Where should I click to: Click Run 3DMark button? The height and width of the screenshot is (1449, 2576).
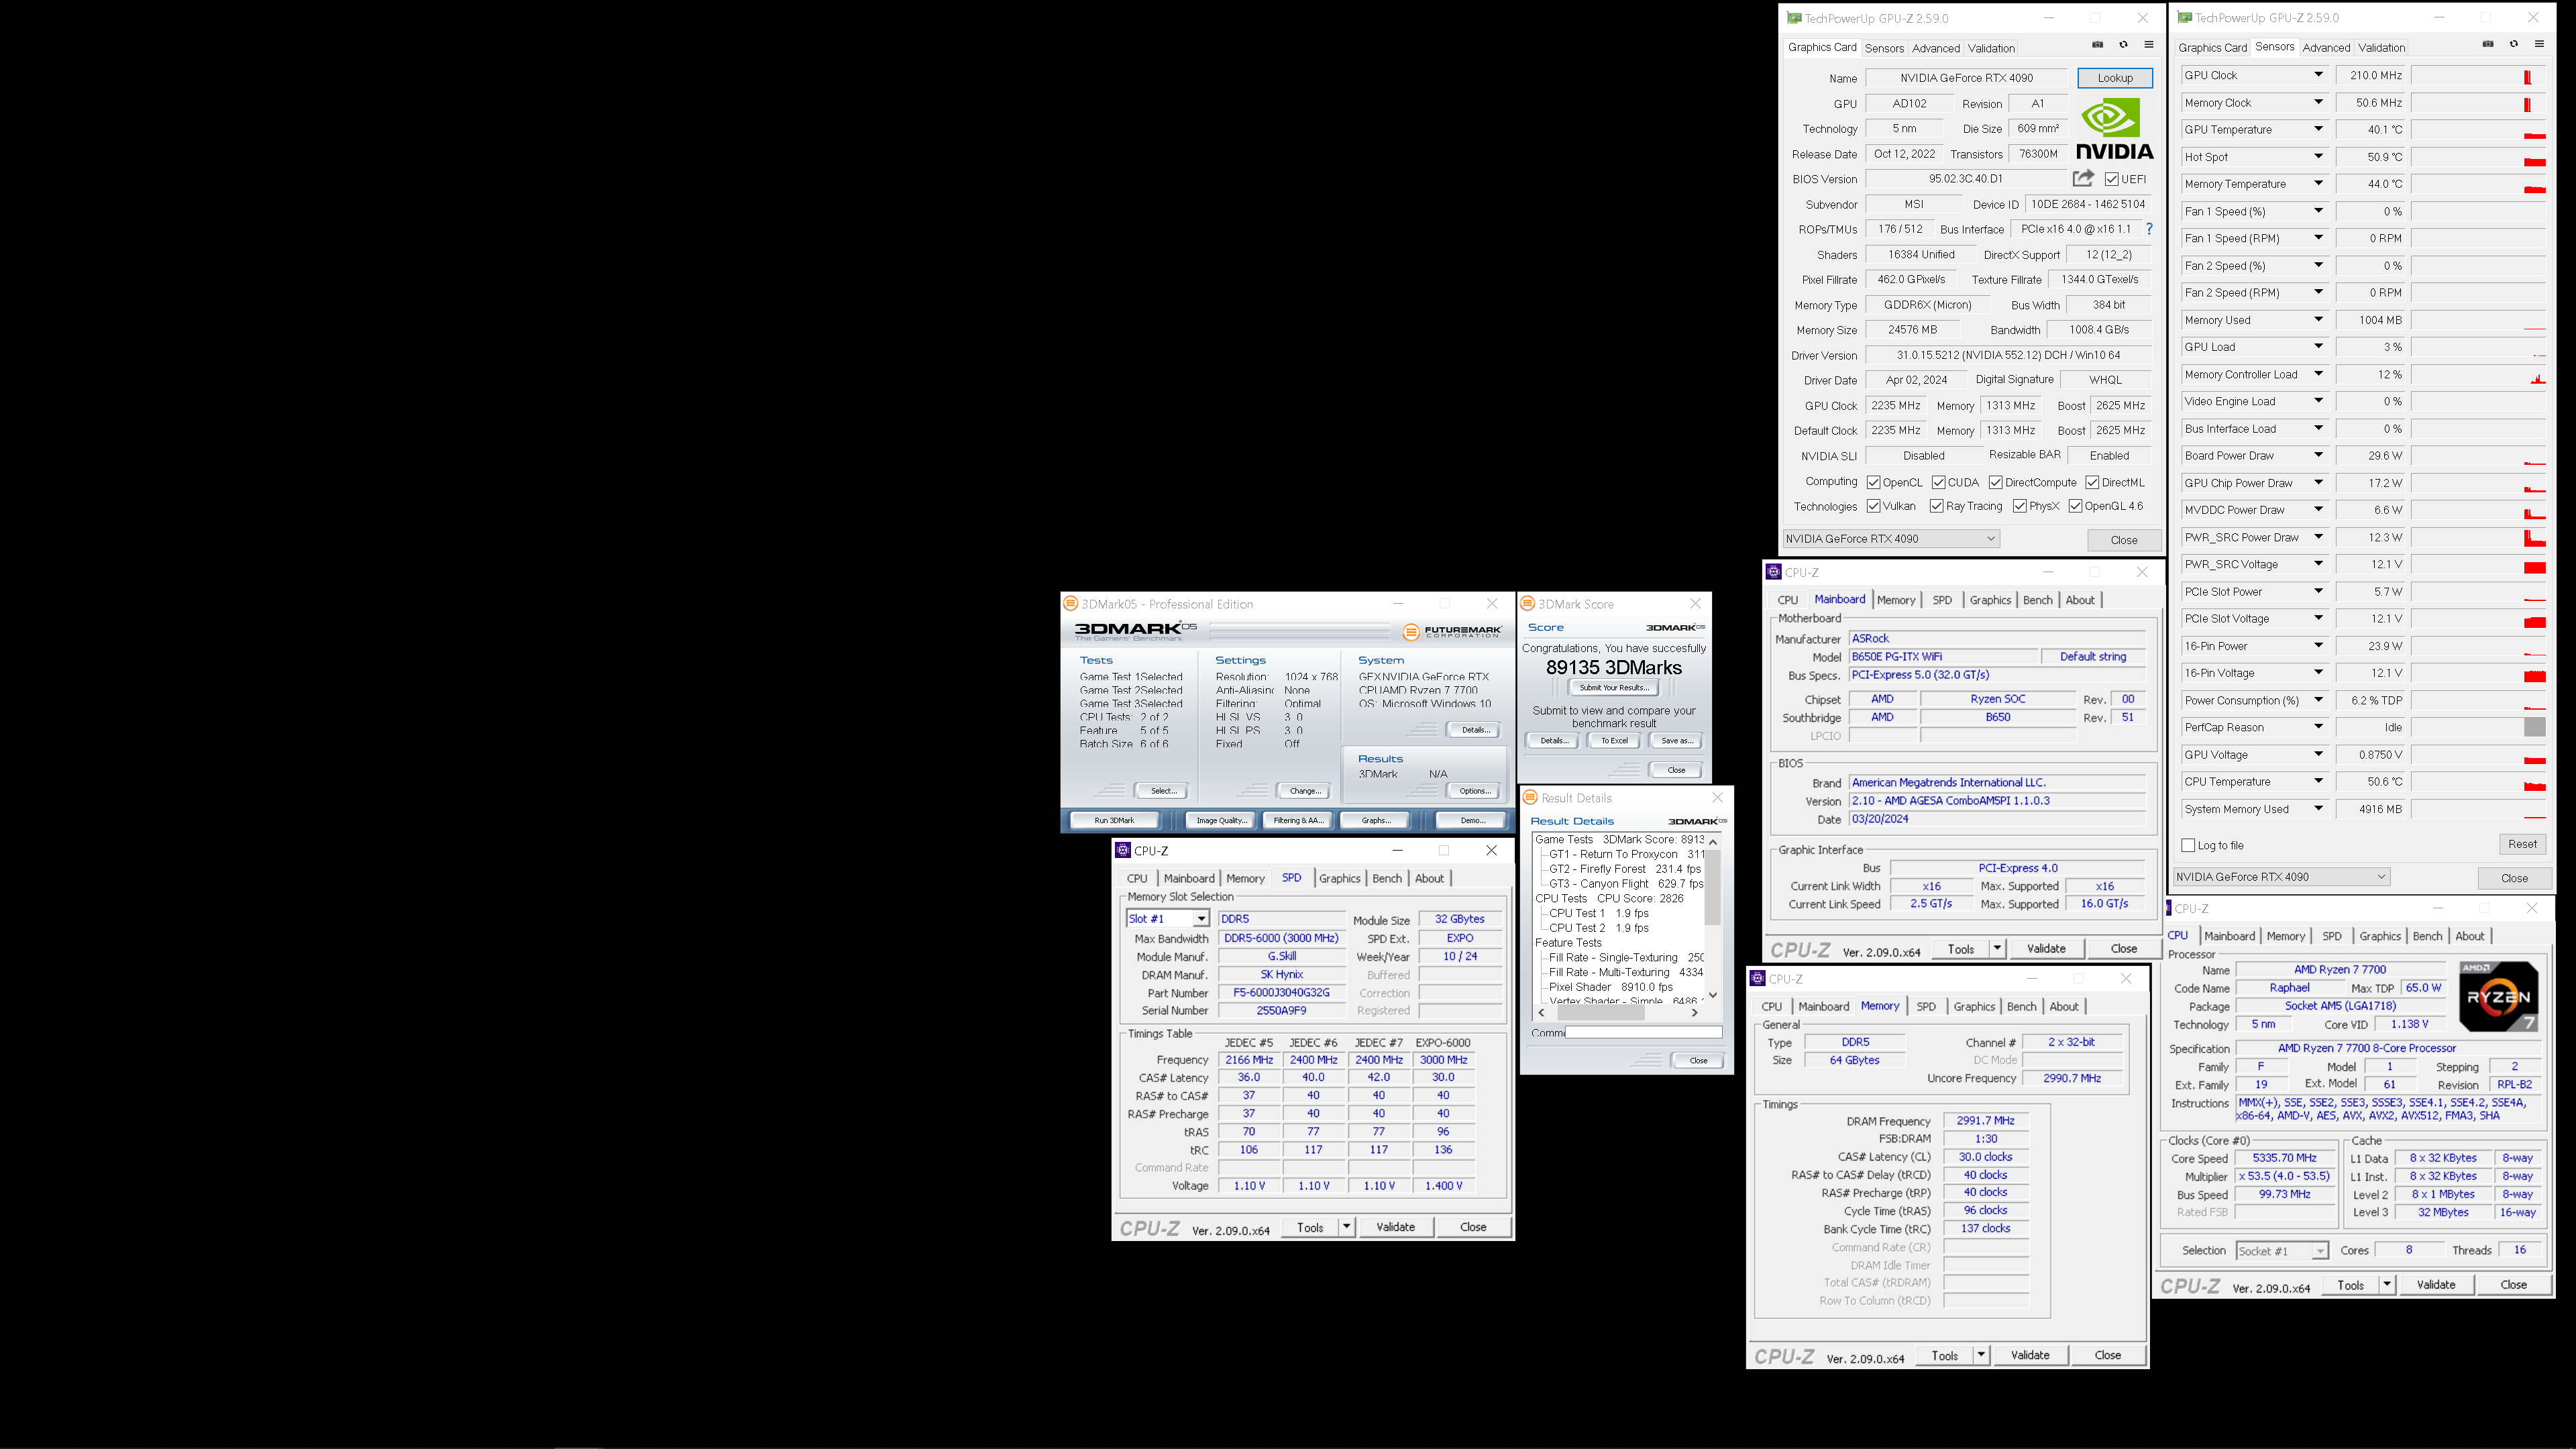[x=1114, y=820]
